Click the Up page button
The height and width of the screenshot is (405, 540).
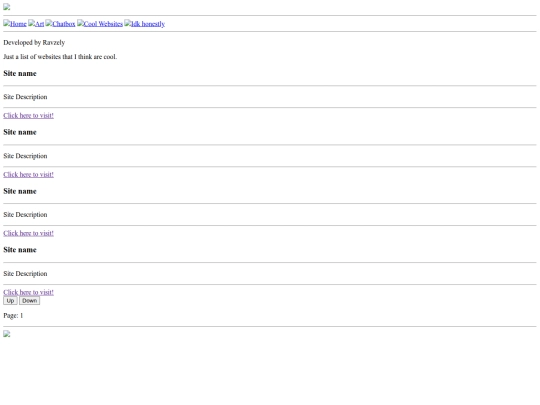click(10, 301)
